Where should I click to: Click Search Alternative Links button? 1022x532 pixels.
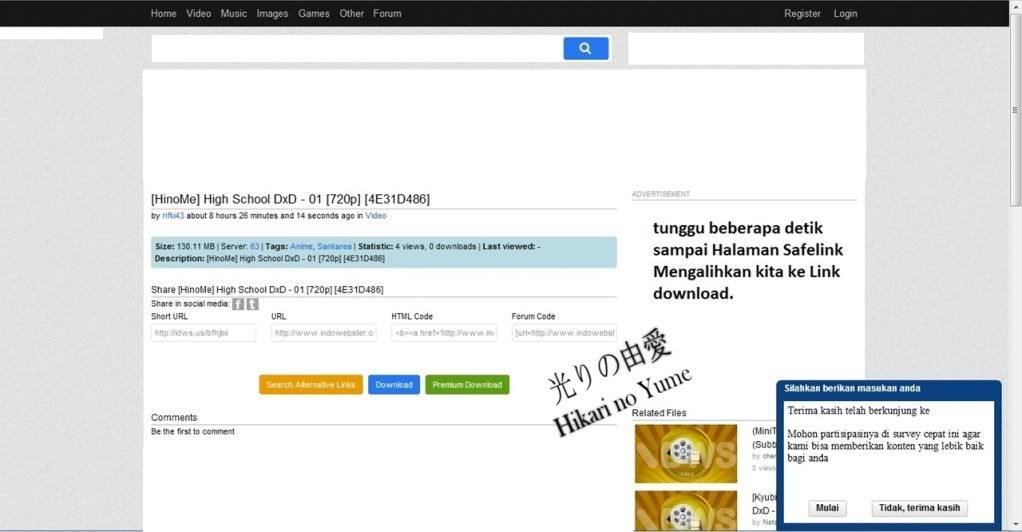[310, 385]
